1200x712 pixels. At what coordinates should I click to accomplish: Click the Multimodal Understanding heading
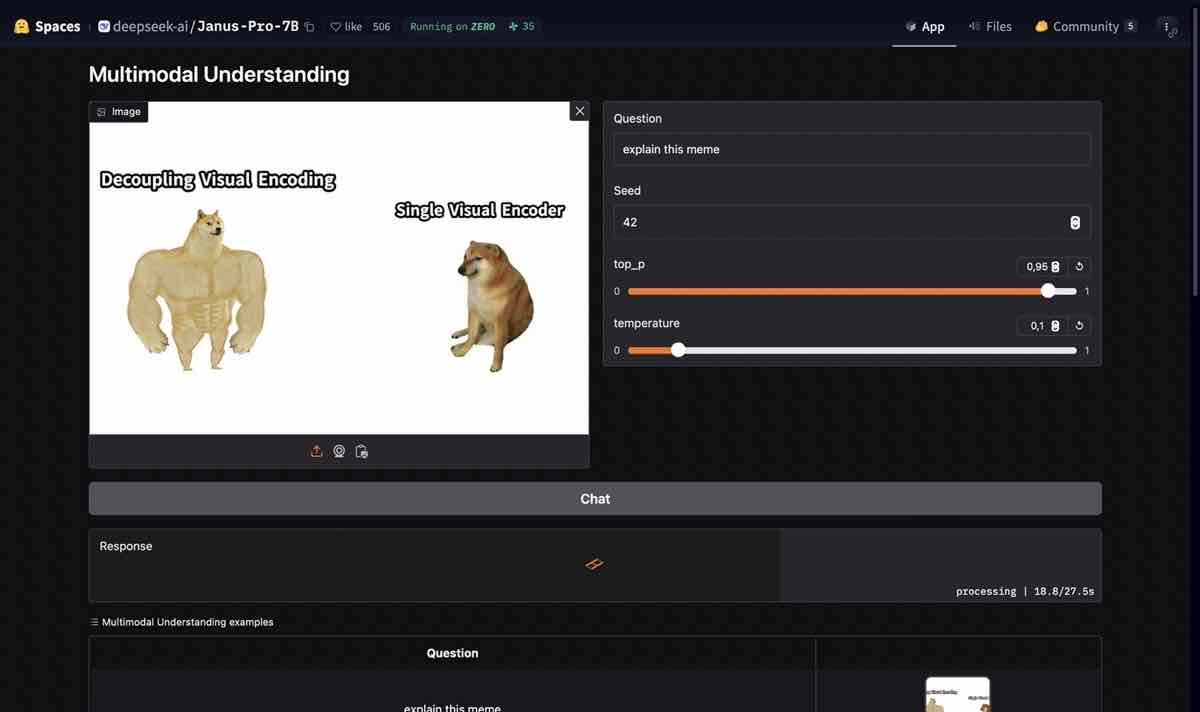(219, 74)
